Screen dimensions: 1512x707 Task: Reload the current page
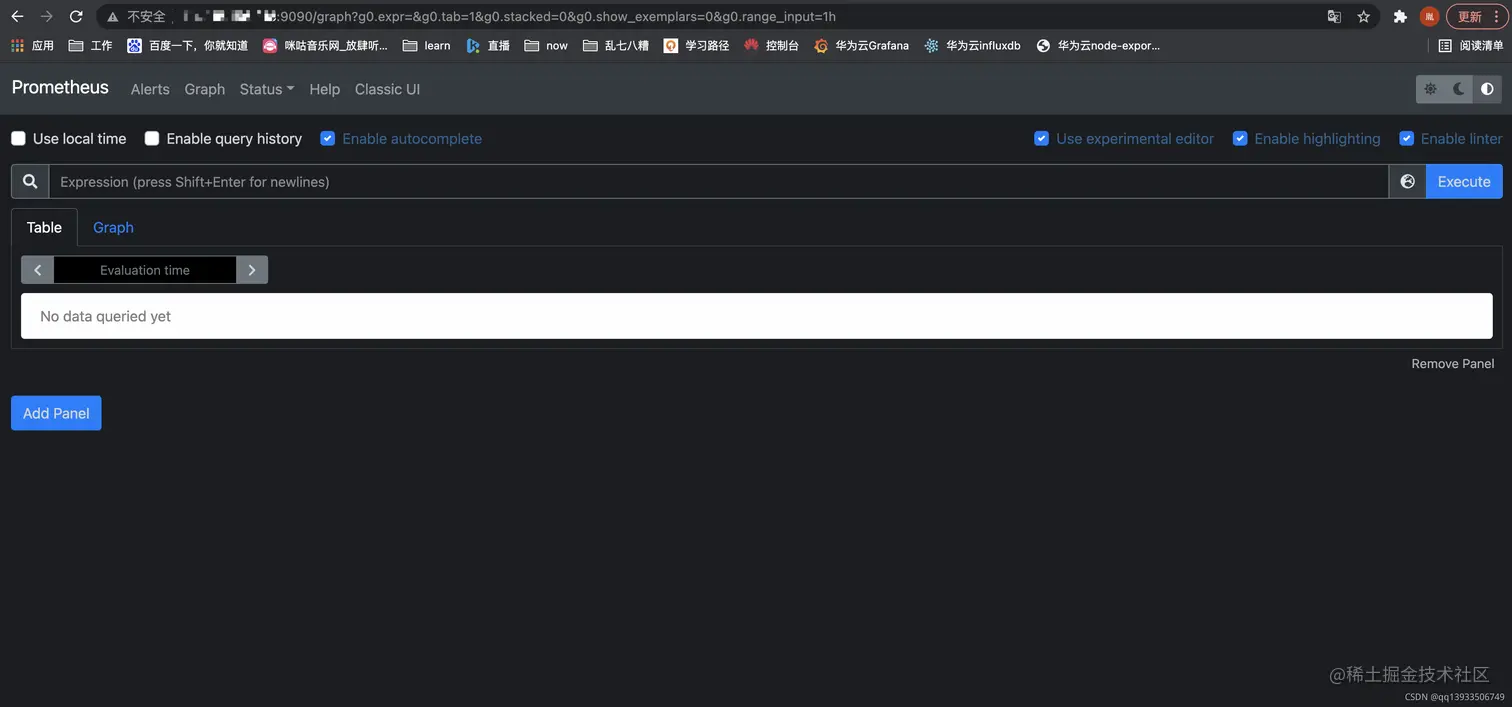coord(76,17)
